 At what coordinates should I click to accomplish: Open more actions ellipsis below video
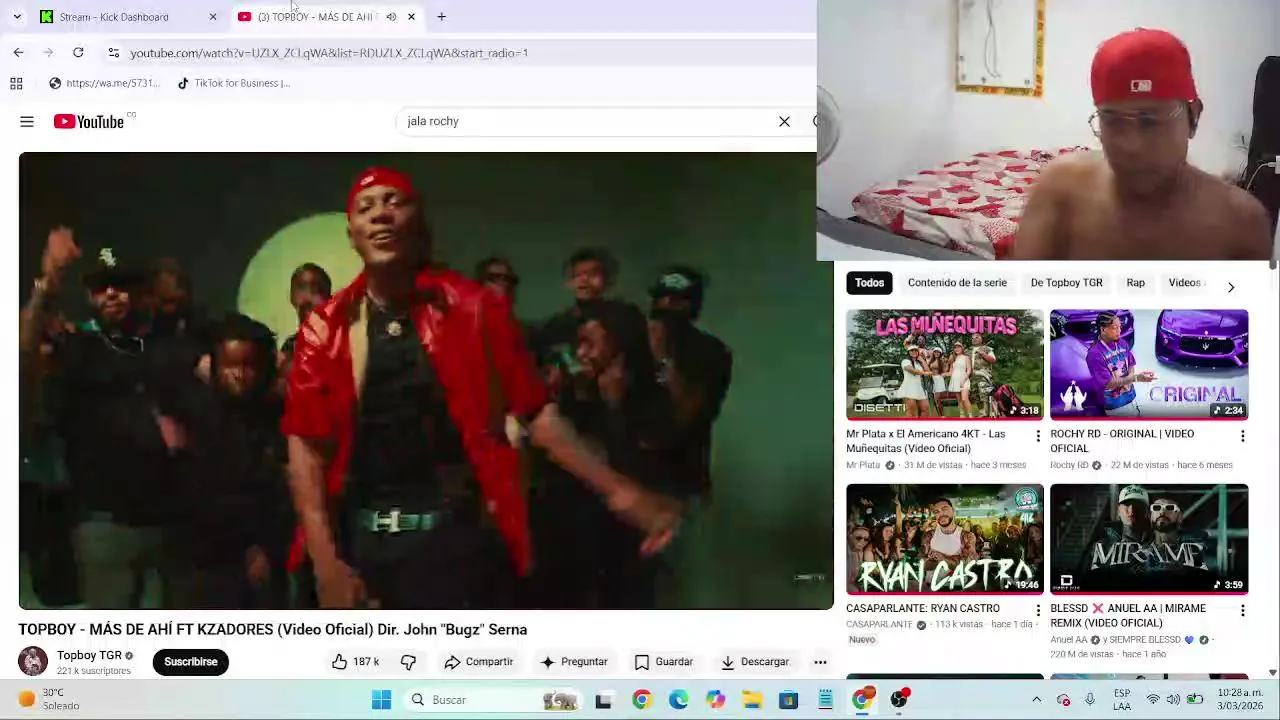820,662
